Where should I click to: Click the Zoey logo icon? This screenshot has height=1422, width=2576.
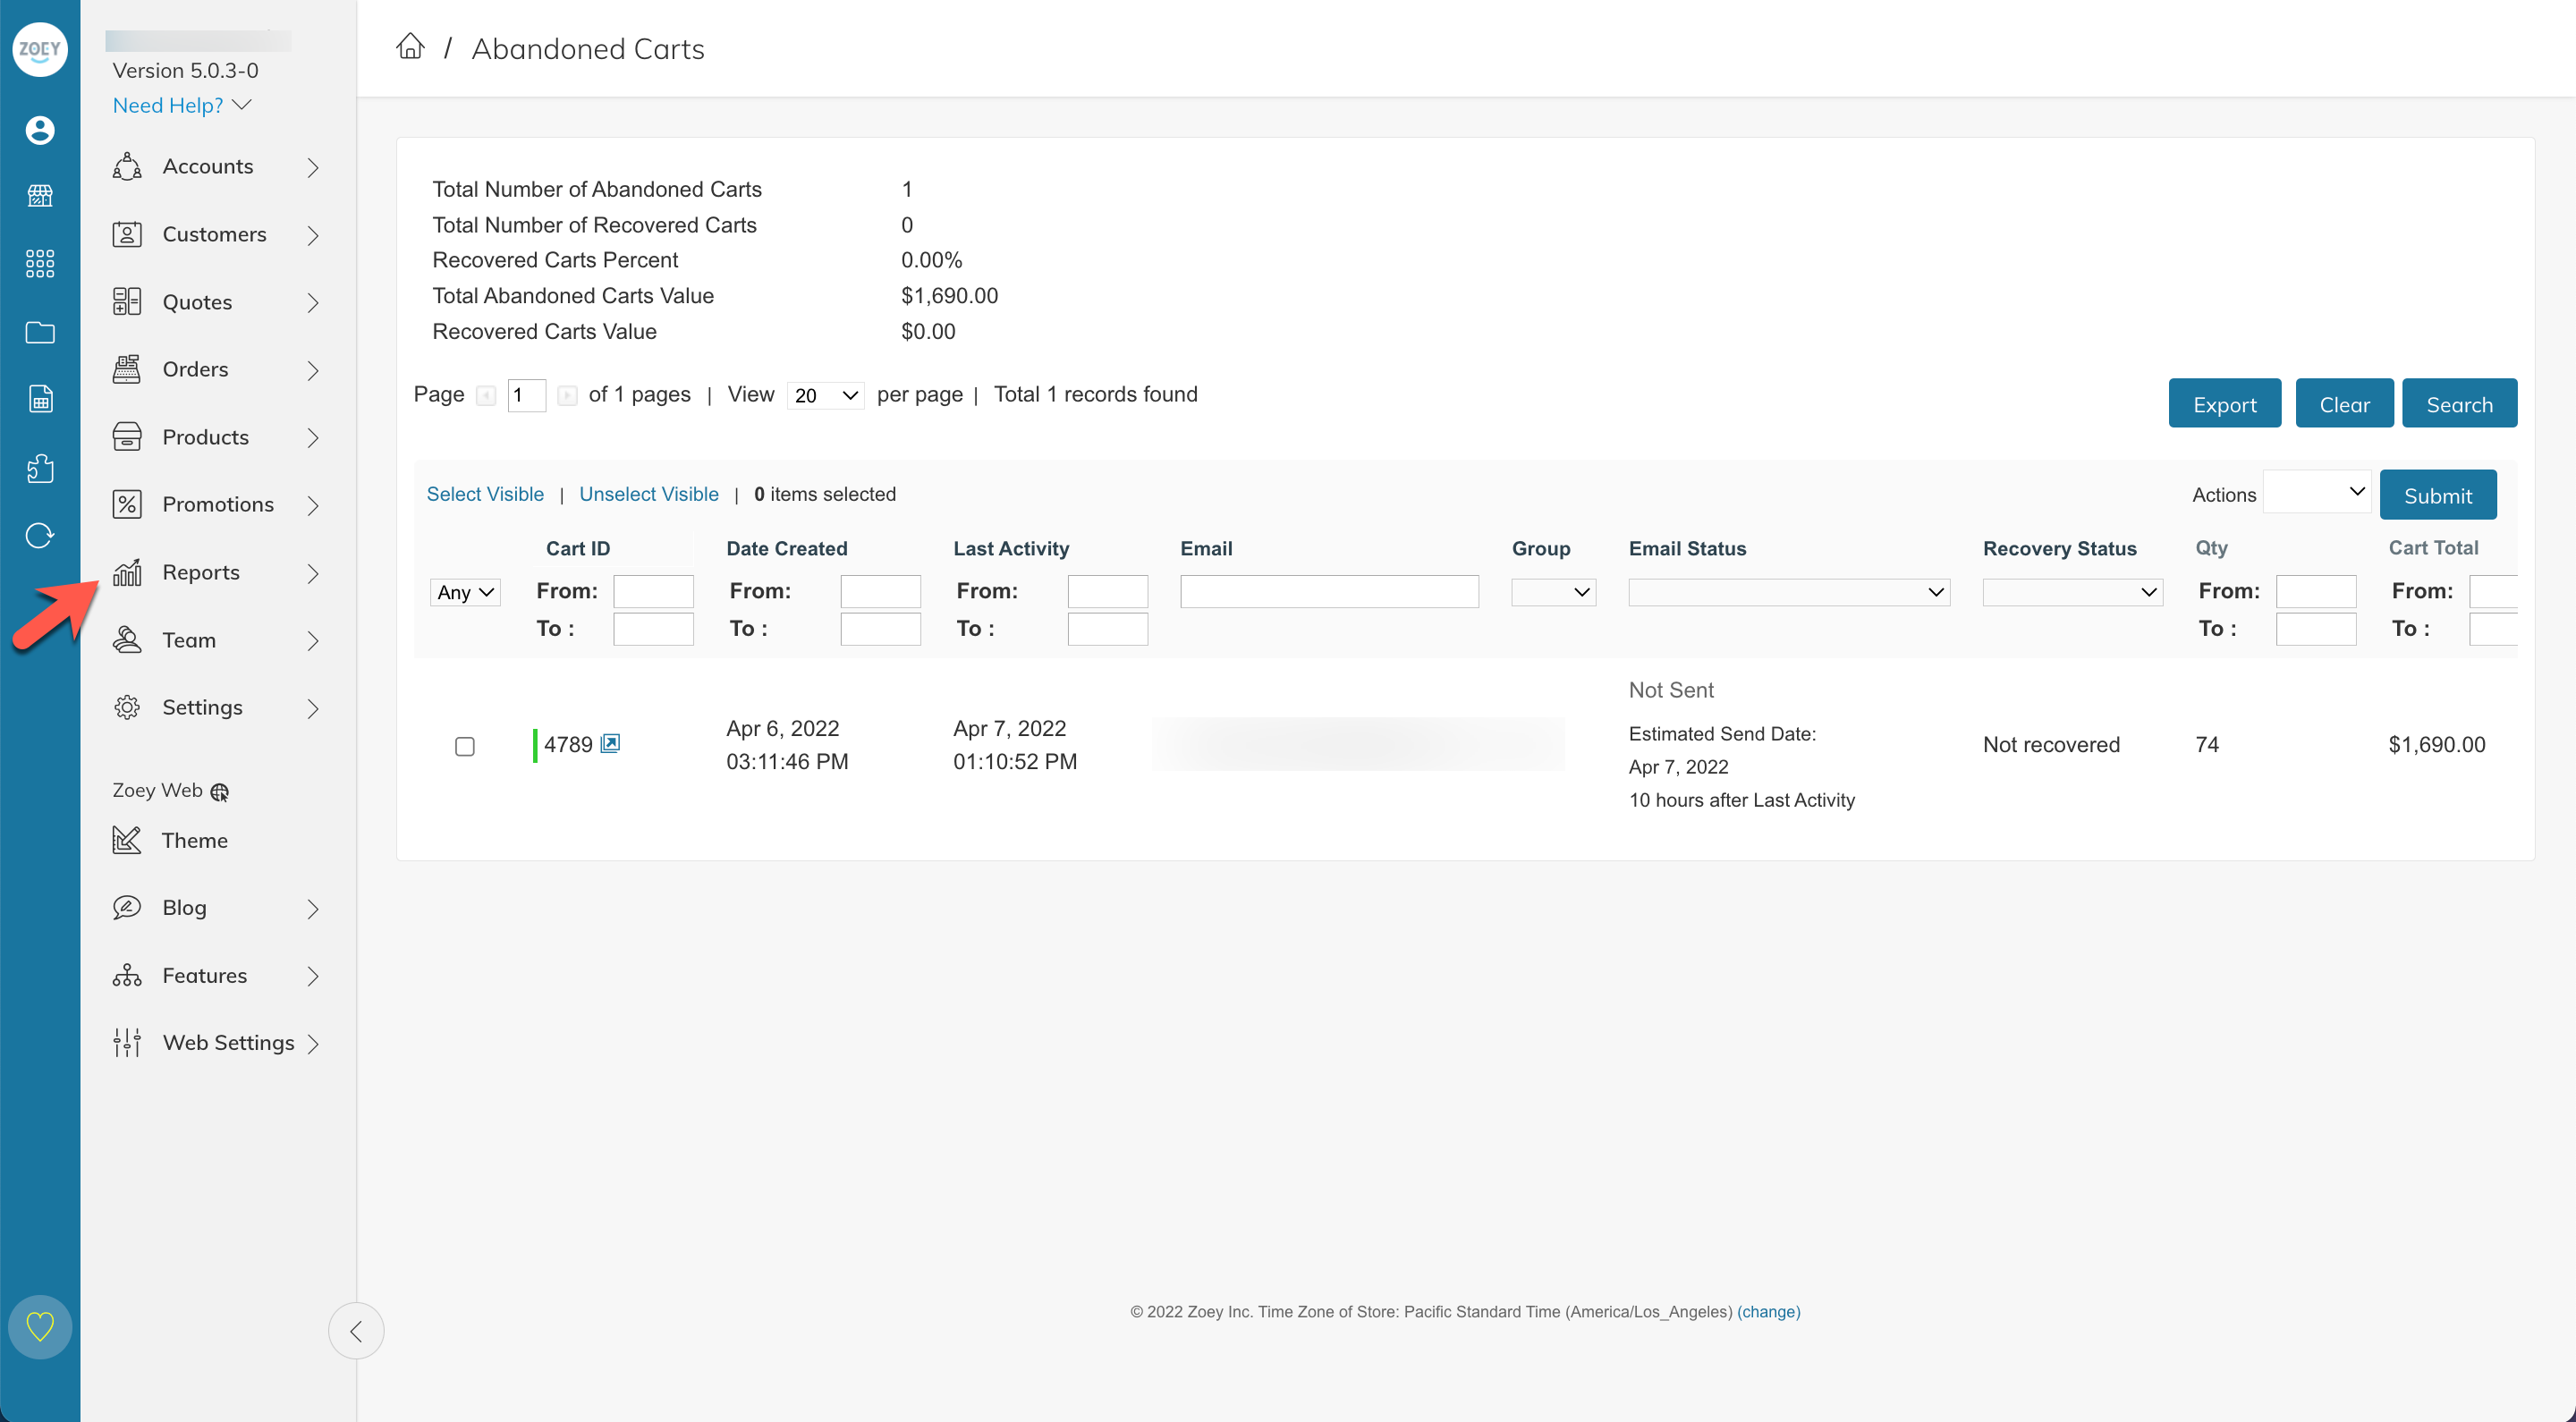(x=40, y=49)
